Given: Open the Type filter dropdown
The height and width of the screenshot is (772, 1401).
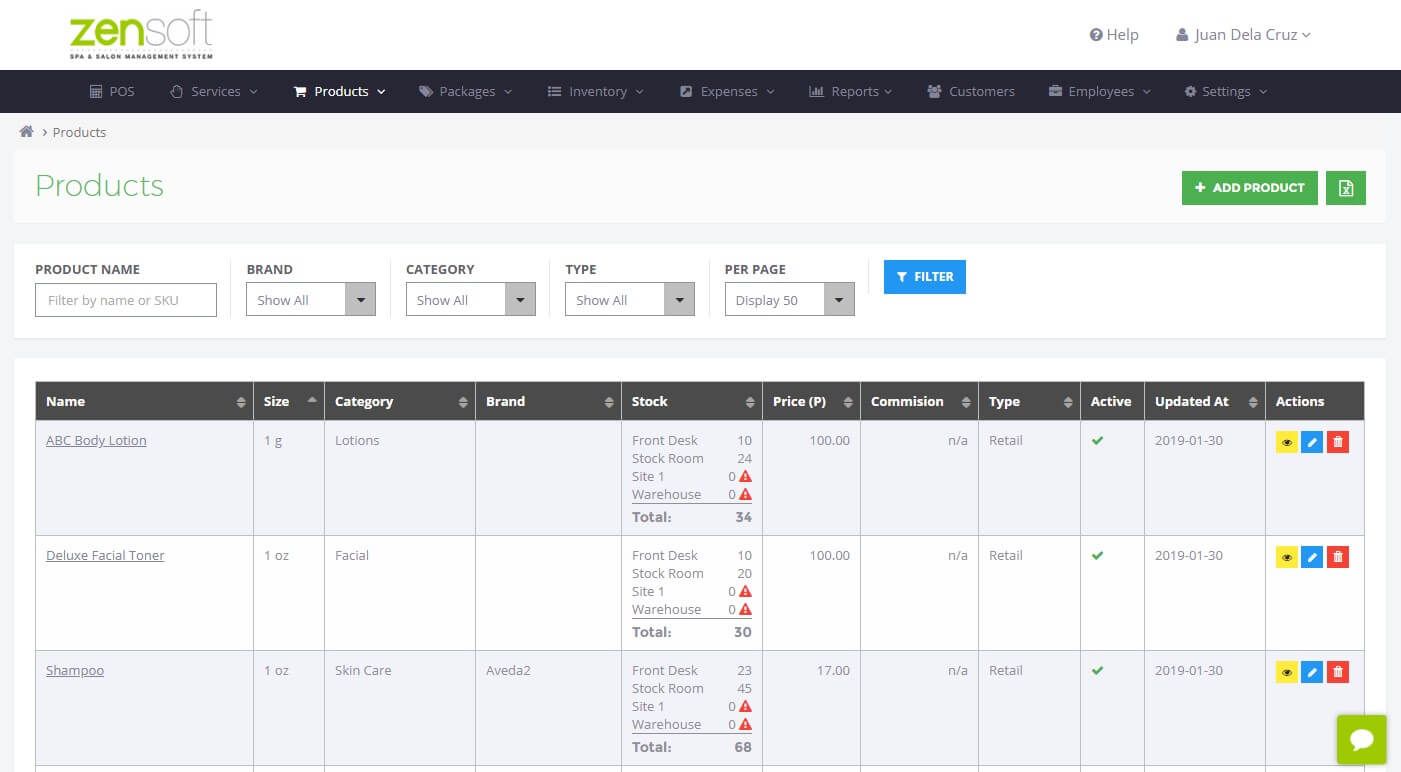Looking at the screenshot, I should coord(630,300).
